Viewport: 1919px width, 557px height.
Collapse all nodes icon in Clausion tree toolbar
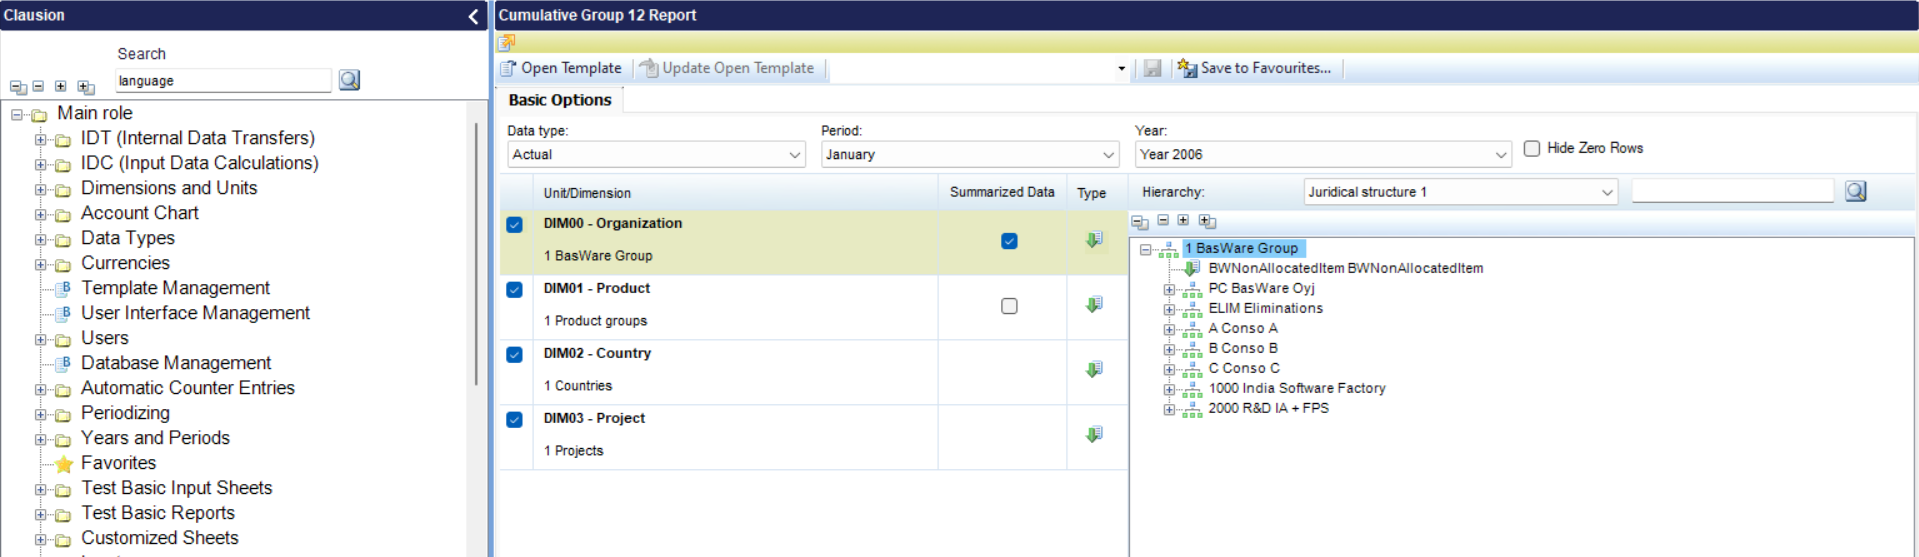[x=18, y=87]
